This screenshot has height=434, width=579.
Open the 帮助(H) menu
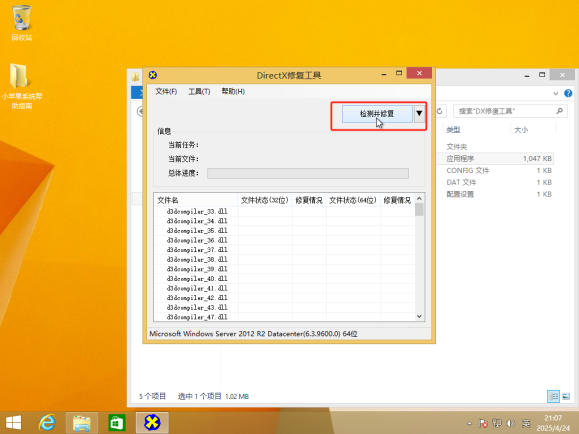coord(233,91)
